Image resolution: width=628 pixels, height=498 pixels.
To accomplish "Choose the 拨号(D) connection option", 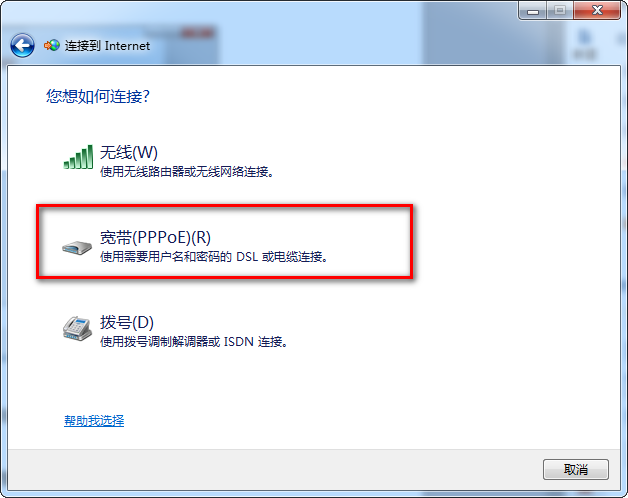I will (127, 322).
